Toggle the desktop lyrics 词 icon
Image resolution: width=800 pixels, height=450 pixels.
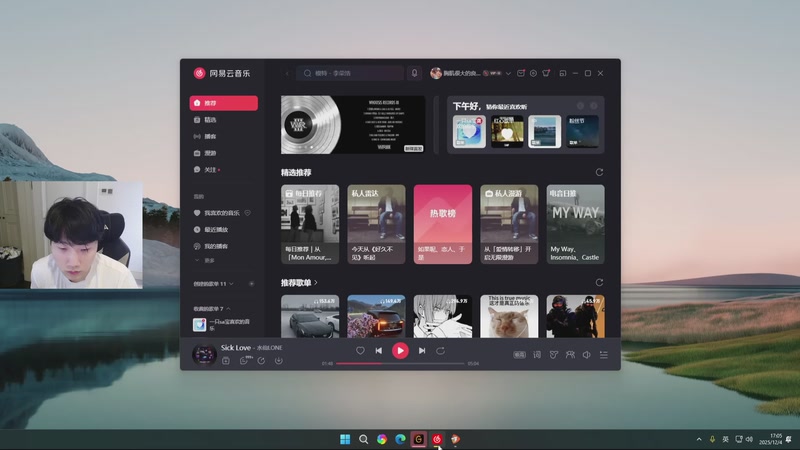pyautogui.click(x=537, y=355)
